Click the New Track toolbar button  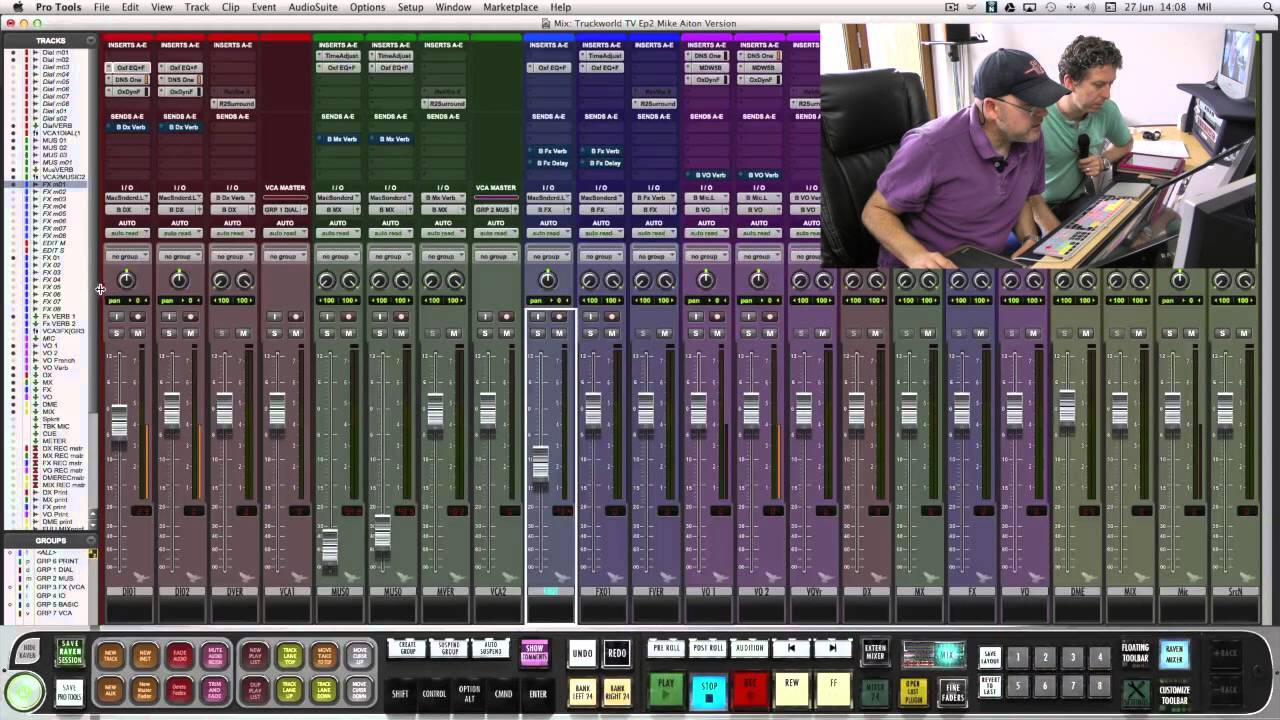(x=111, y=655)
